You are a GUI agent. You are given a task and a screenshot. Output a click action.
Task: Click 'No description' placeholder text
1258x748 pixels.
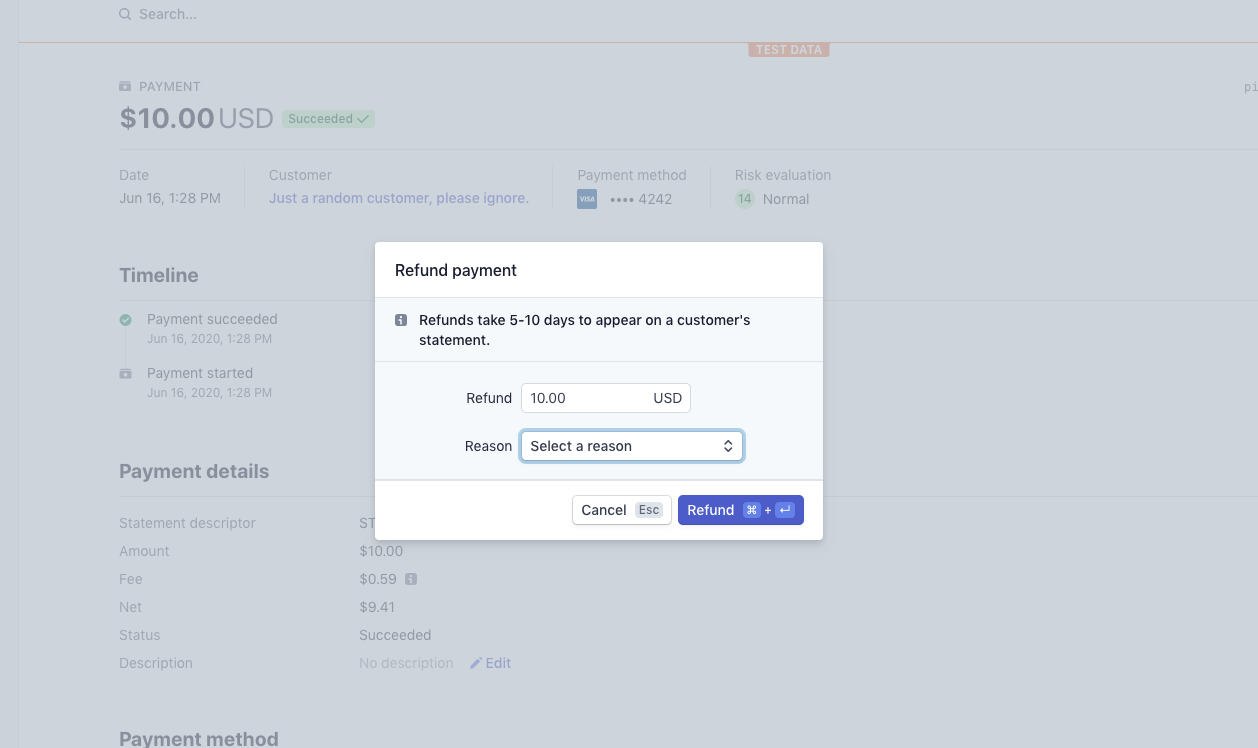click(x=406, y=663)
